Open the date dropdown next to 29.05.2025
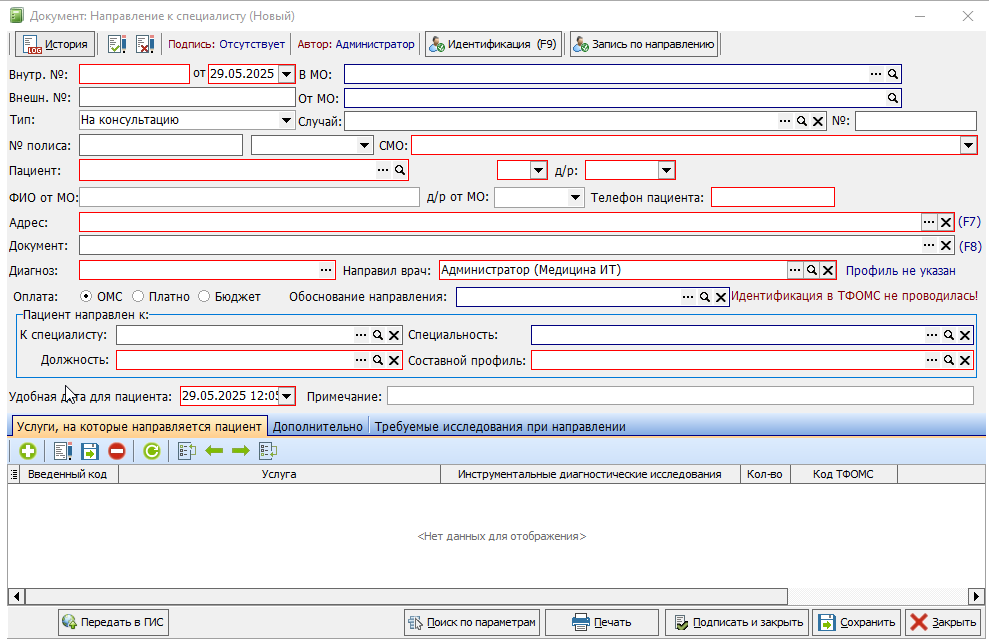This screenshot has height=641, width=989. pyautogui.click(x=286, y=74)
